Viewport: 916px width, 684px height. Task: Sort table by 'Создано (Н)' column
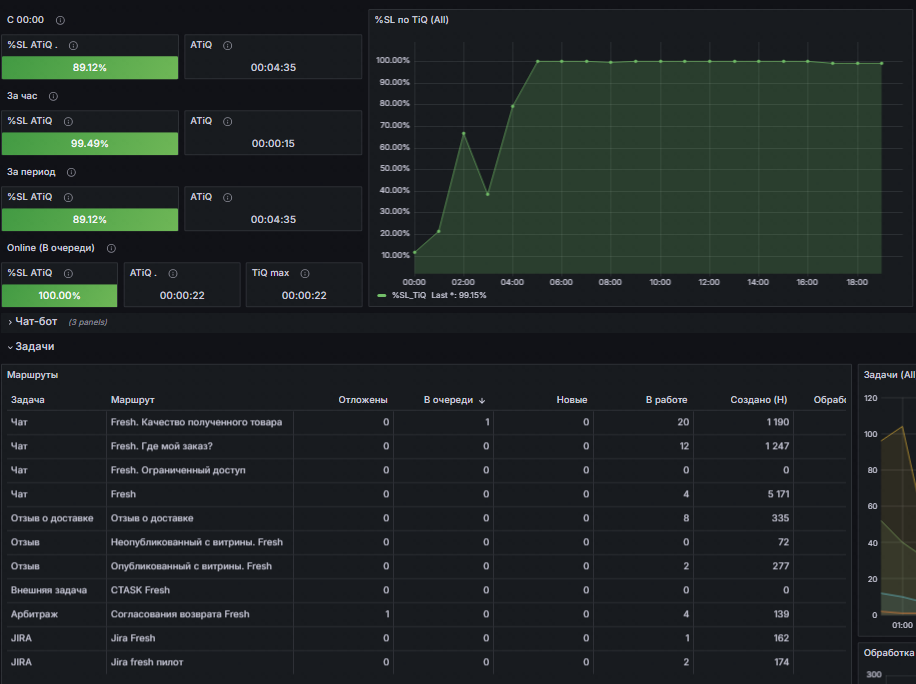pos(758,400)
